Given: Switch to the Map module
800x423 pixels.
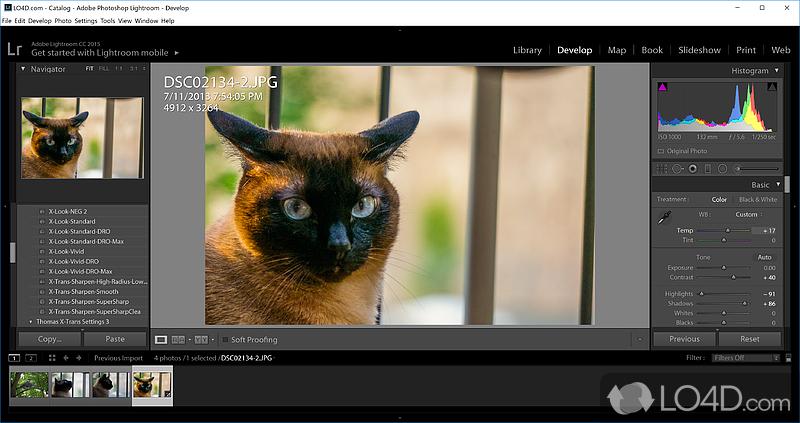Looking at the screenshot, I should pyautogui.click(x=616, y=50).
